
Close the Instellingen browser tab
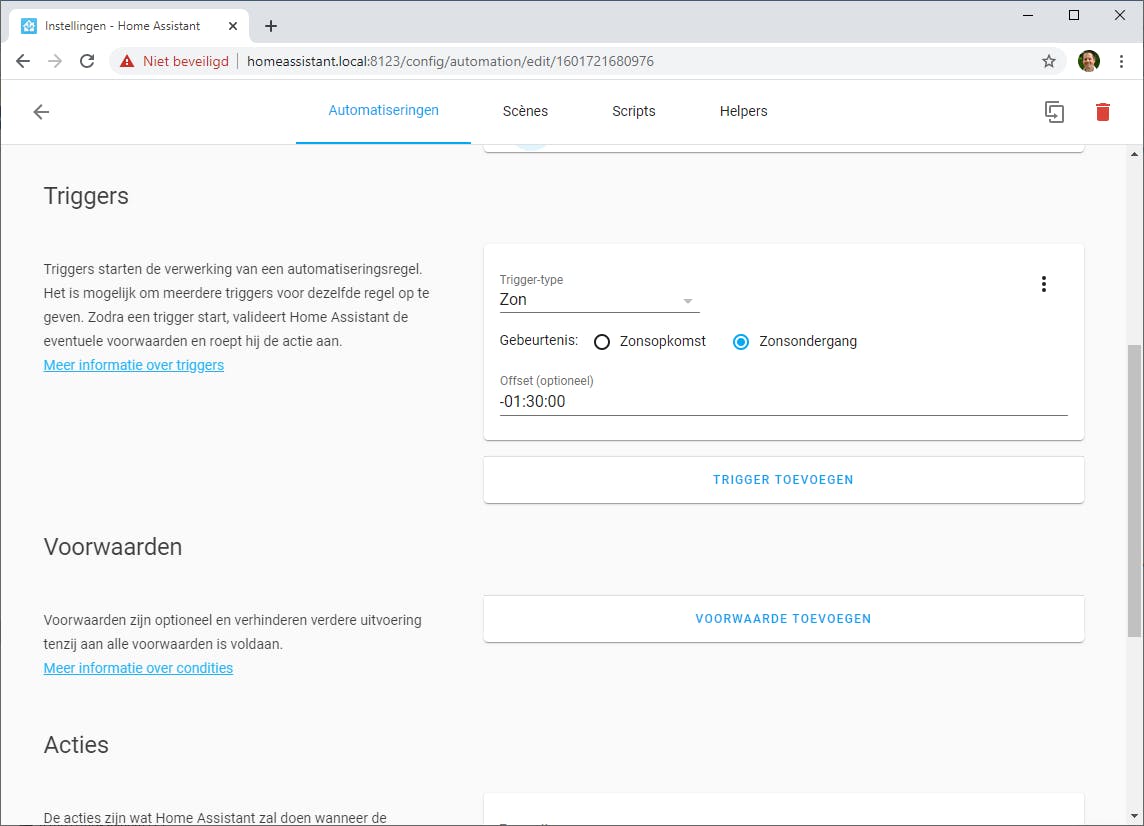(x=233, y=26)
